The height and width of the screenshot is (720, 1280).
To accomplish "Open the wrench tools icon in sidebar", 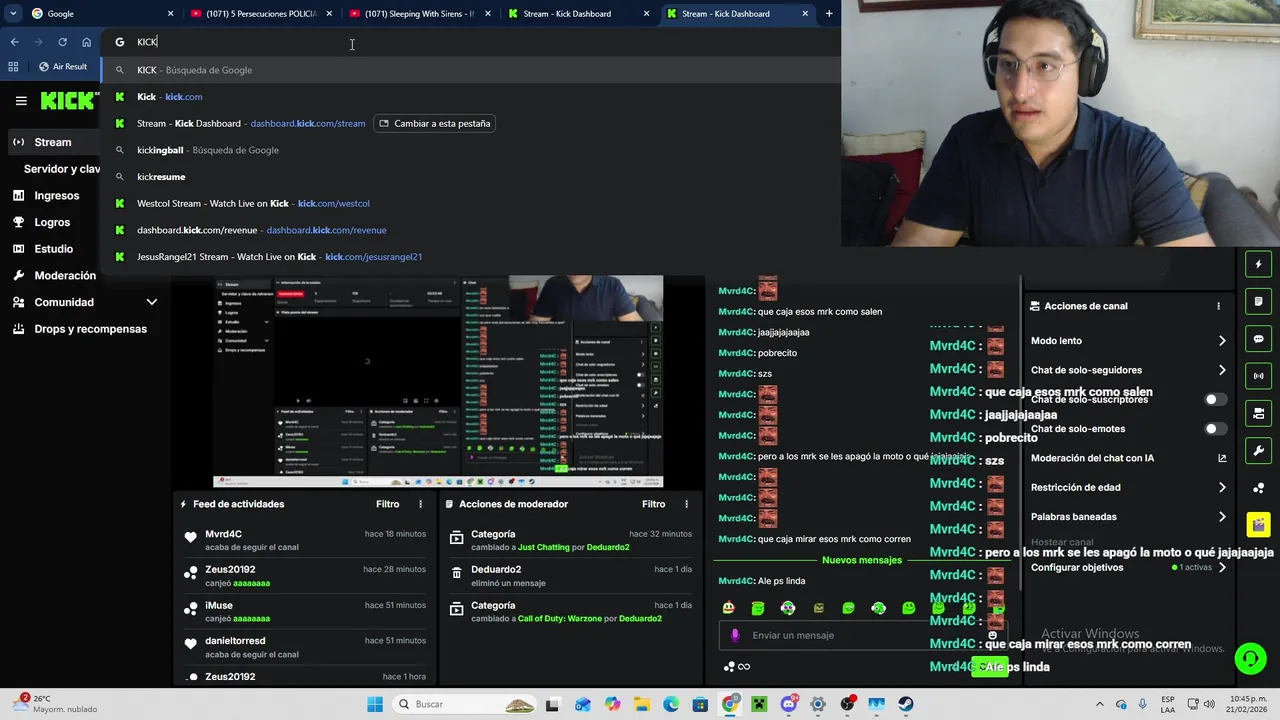I will coord(1258,450).
